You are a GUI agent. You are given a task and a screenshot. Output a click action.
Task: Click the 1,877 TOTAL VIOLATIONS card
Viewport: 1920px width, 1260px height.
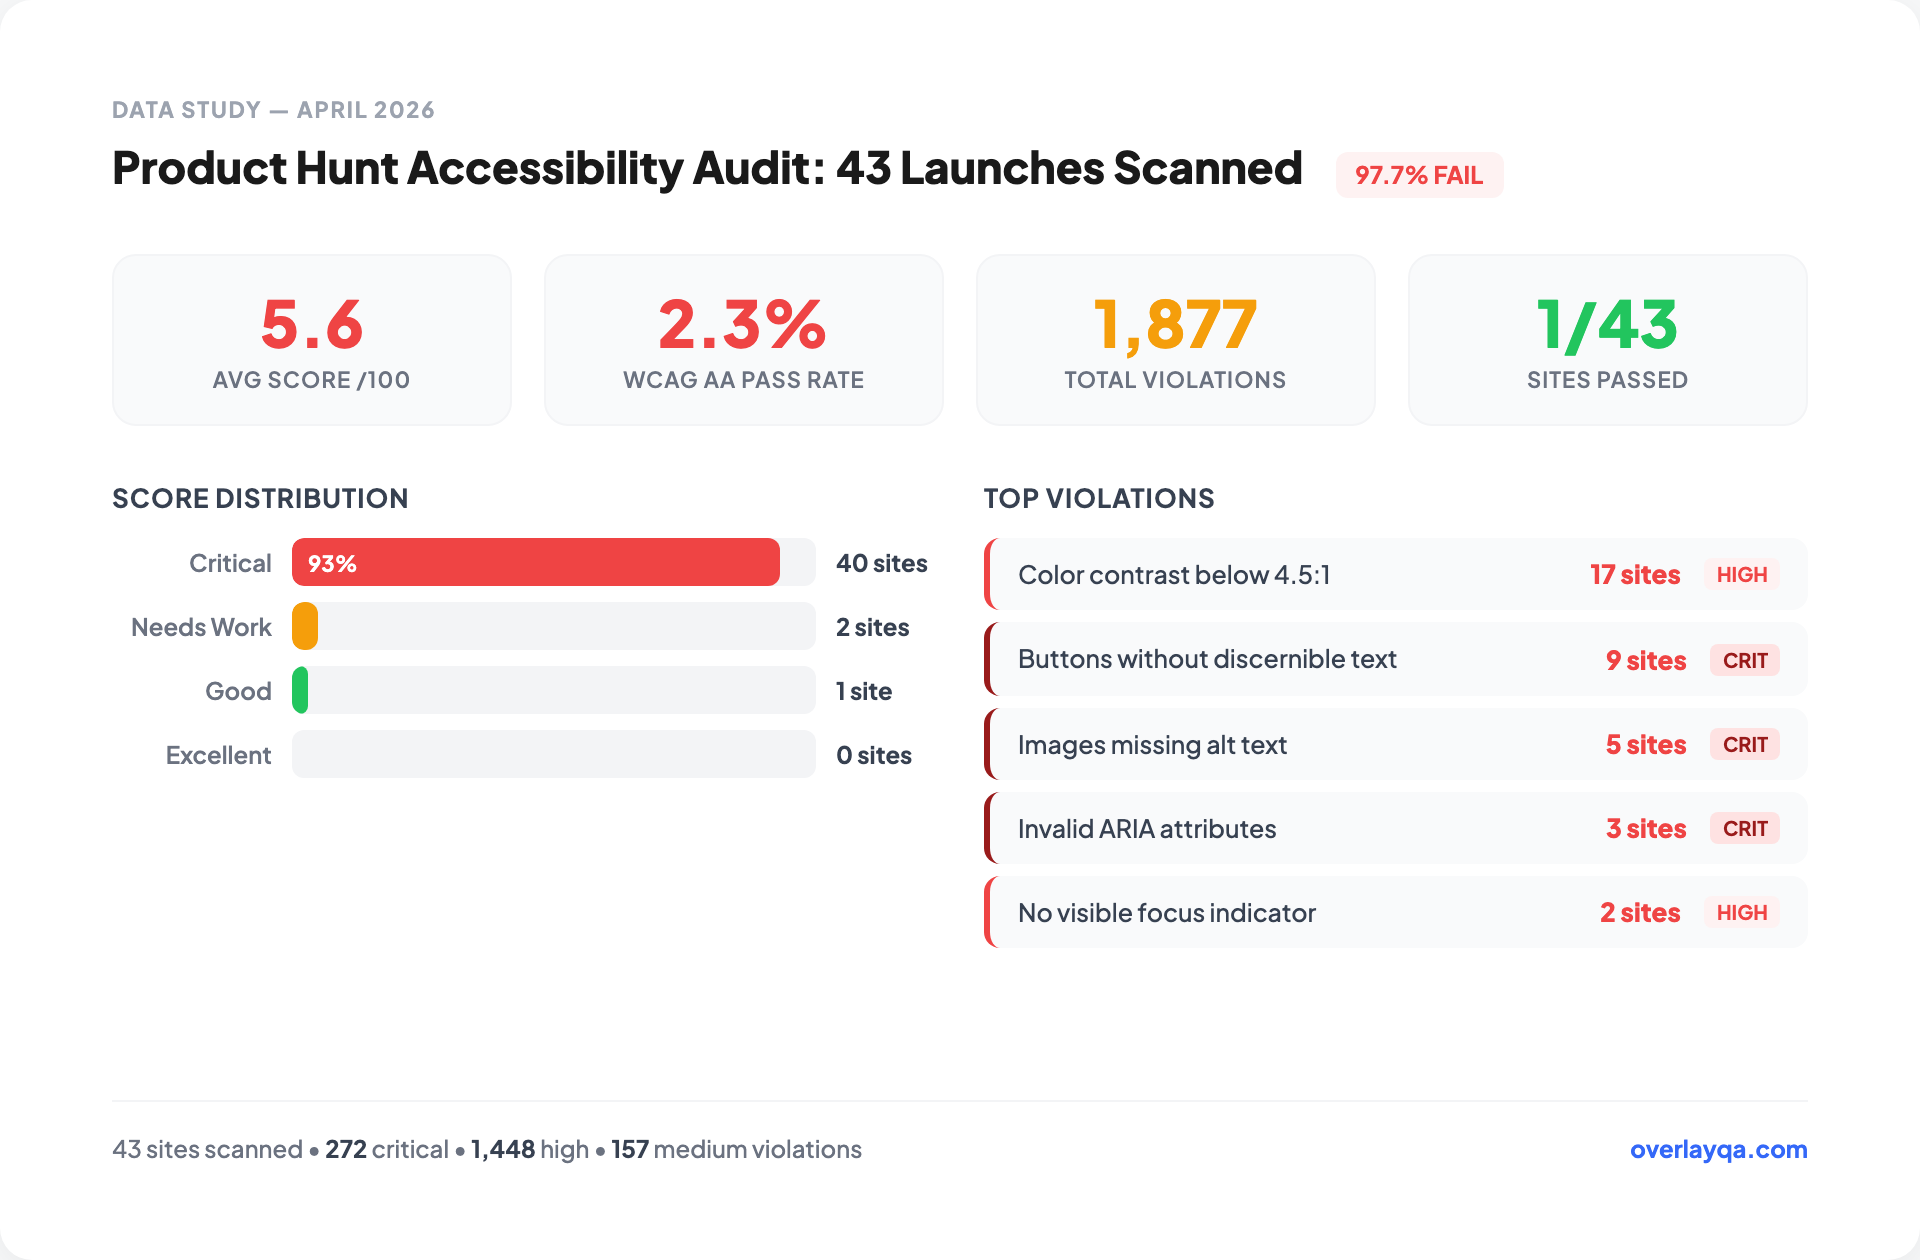click(1175, 339)
